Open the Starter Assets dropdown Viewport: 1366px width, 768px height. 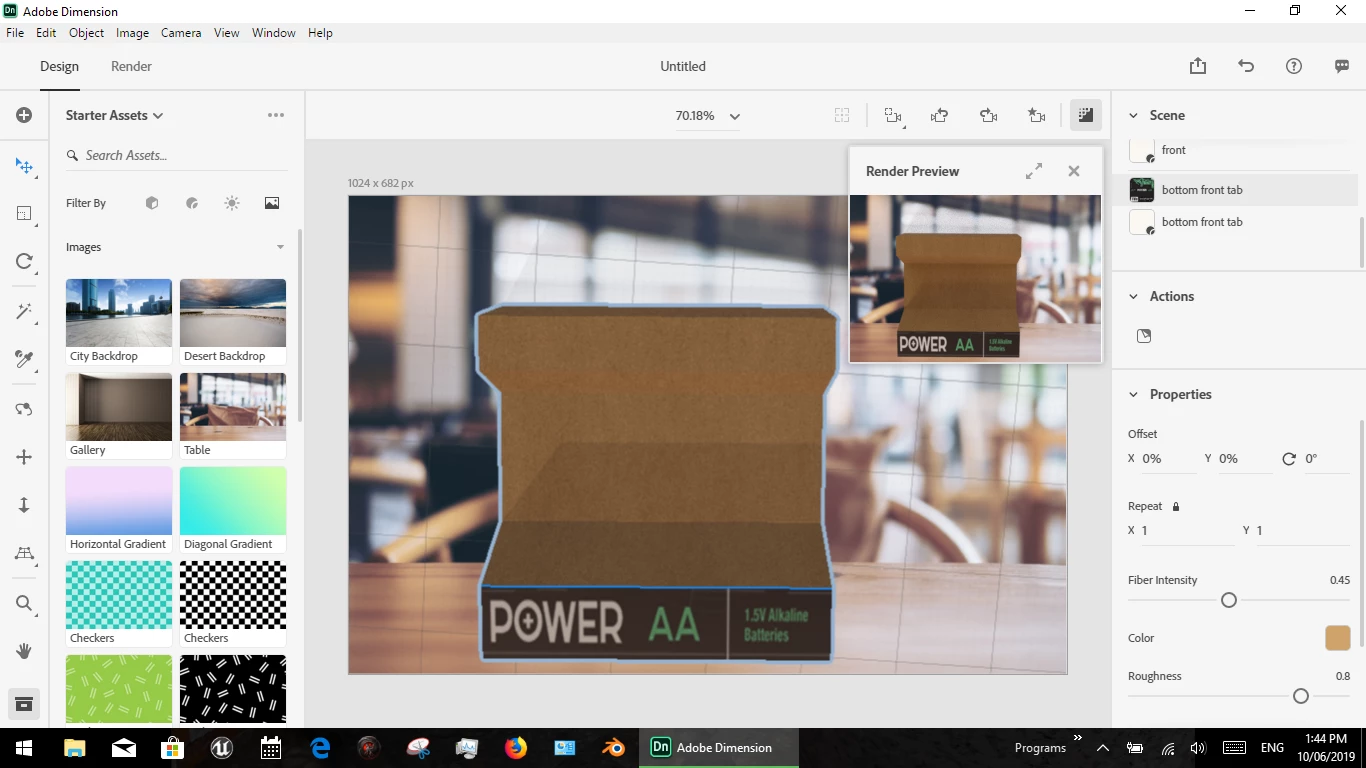coord(114,115)
